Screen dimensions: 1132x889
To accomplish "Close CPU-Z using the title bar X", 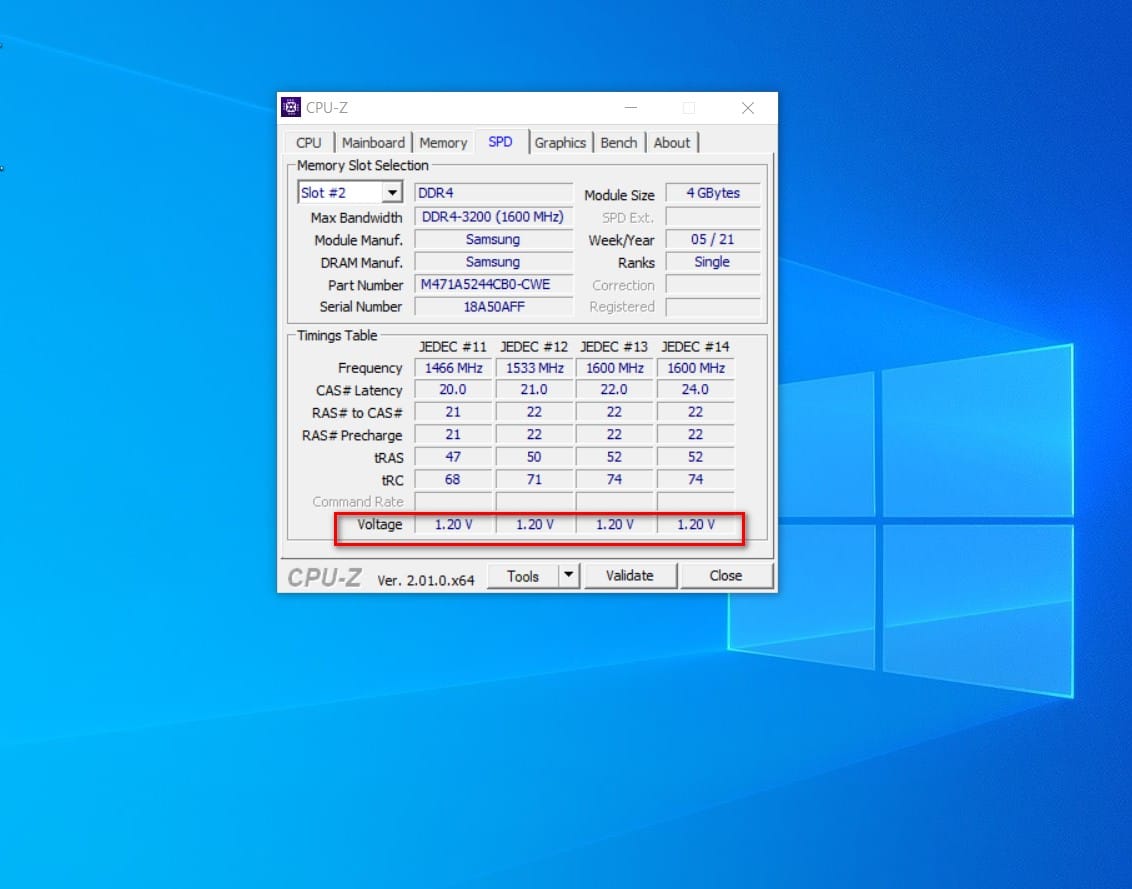I will [x=748, y=108].
